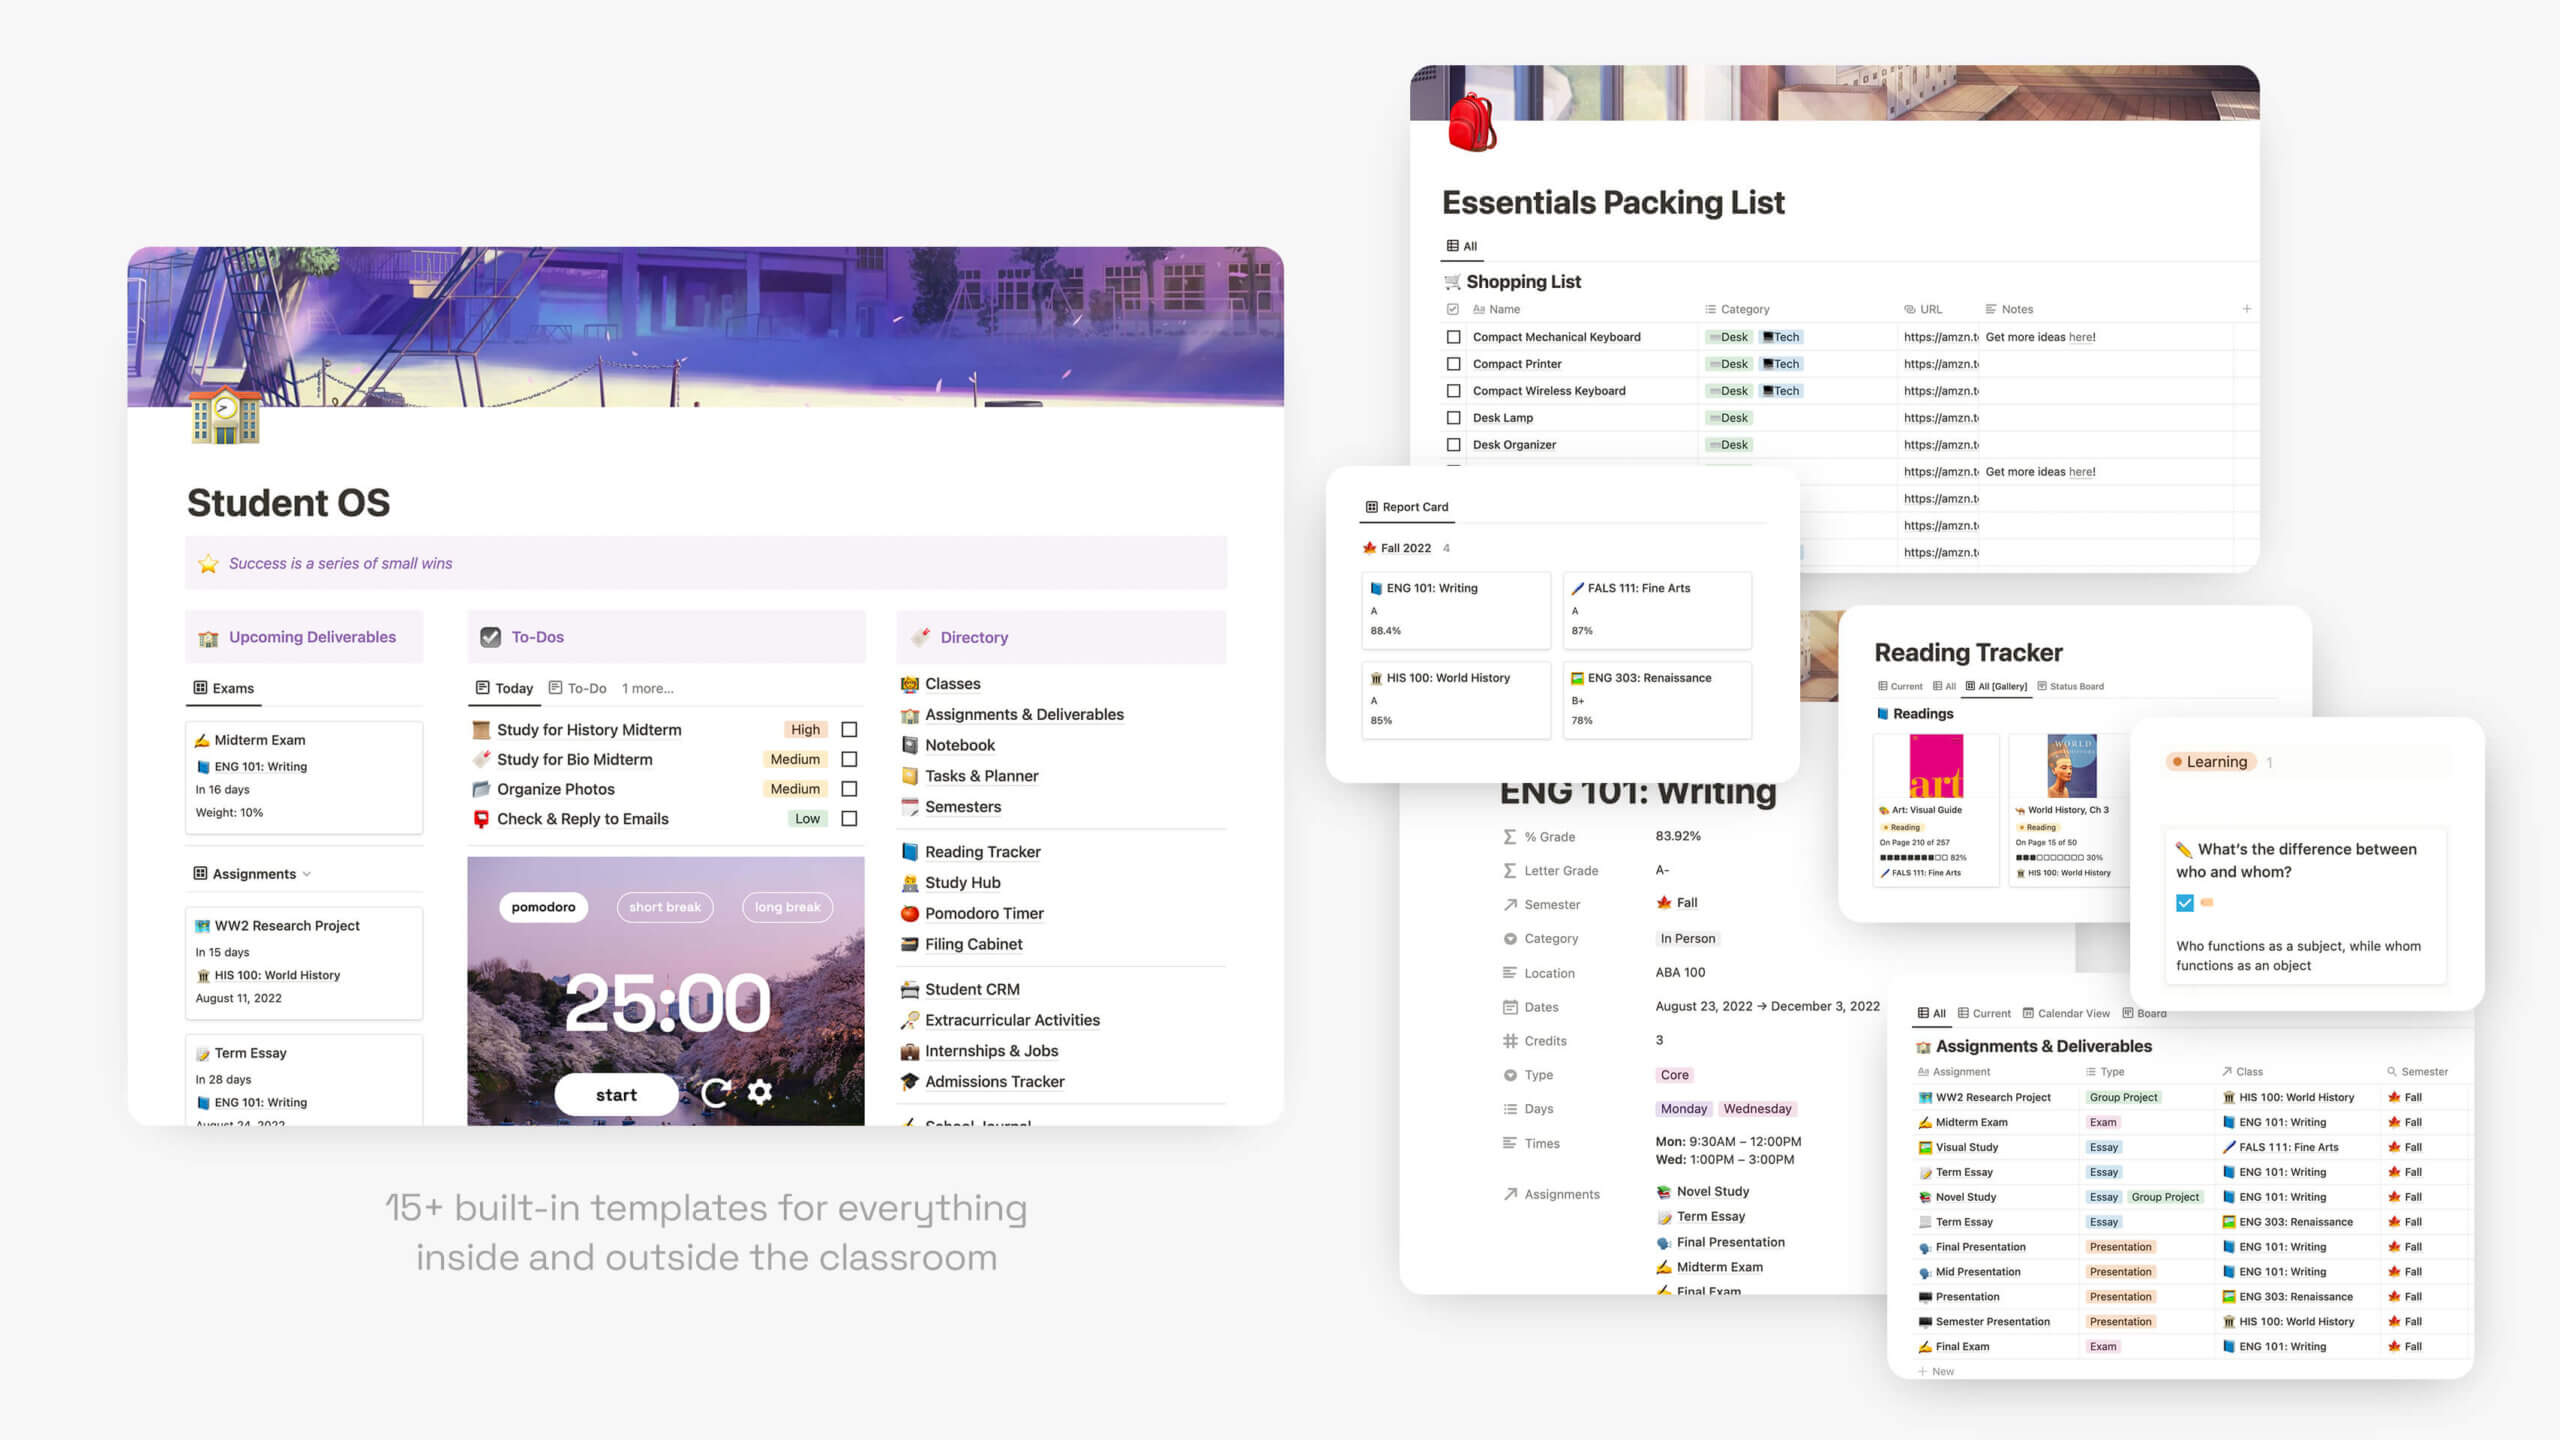
Task: Toggle the checkbox for Compact Printer item
Action: point(1452,364)
